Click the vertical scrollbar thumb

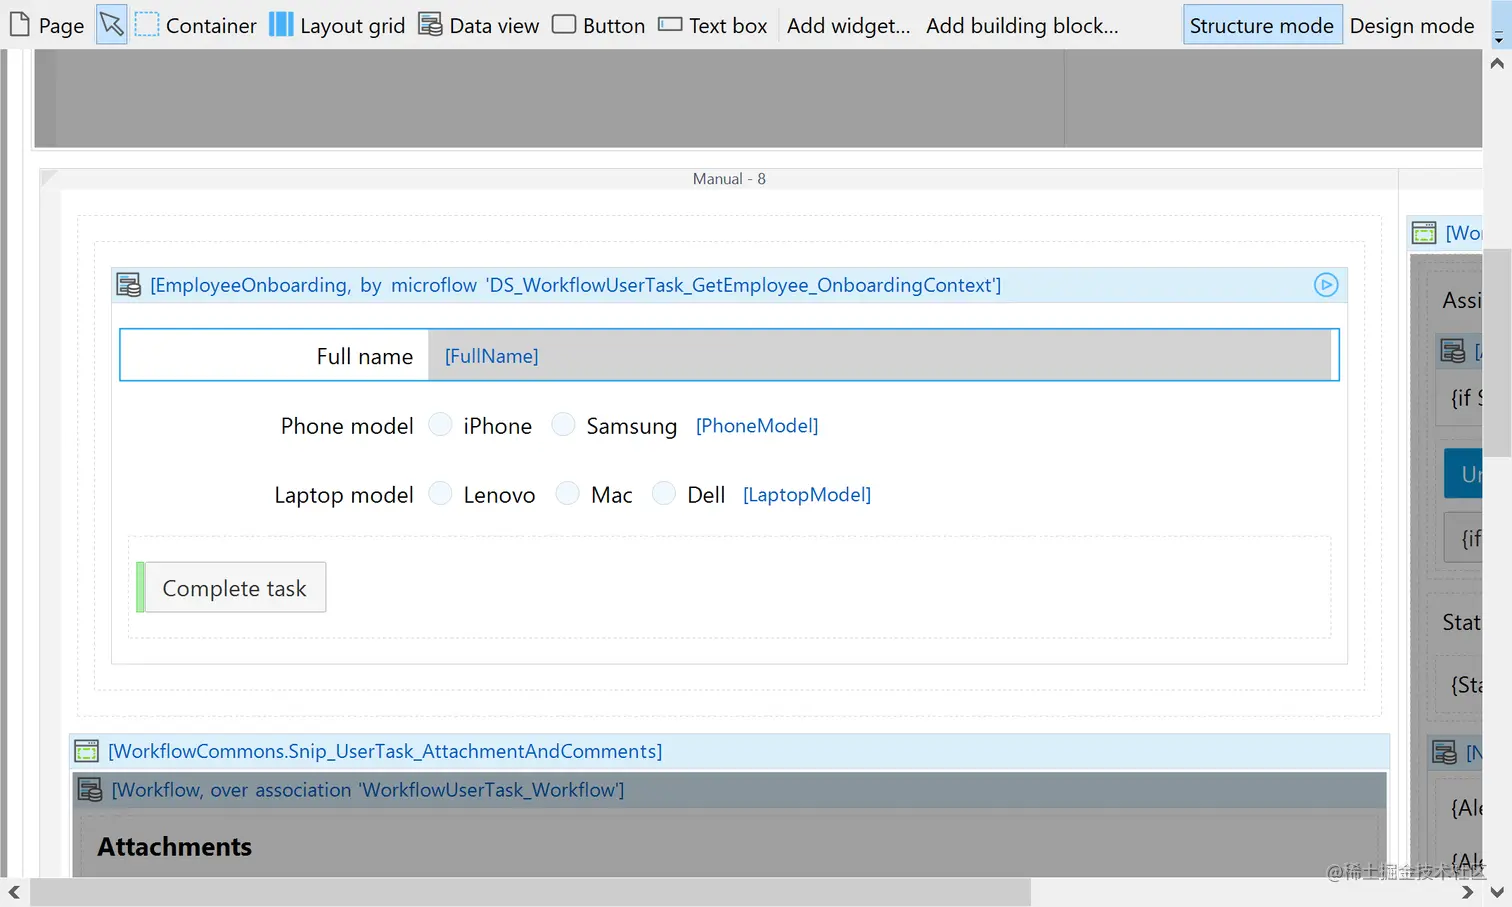click(x=1497, y=351)
